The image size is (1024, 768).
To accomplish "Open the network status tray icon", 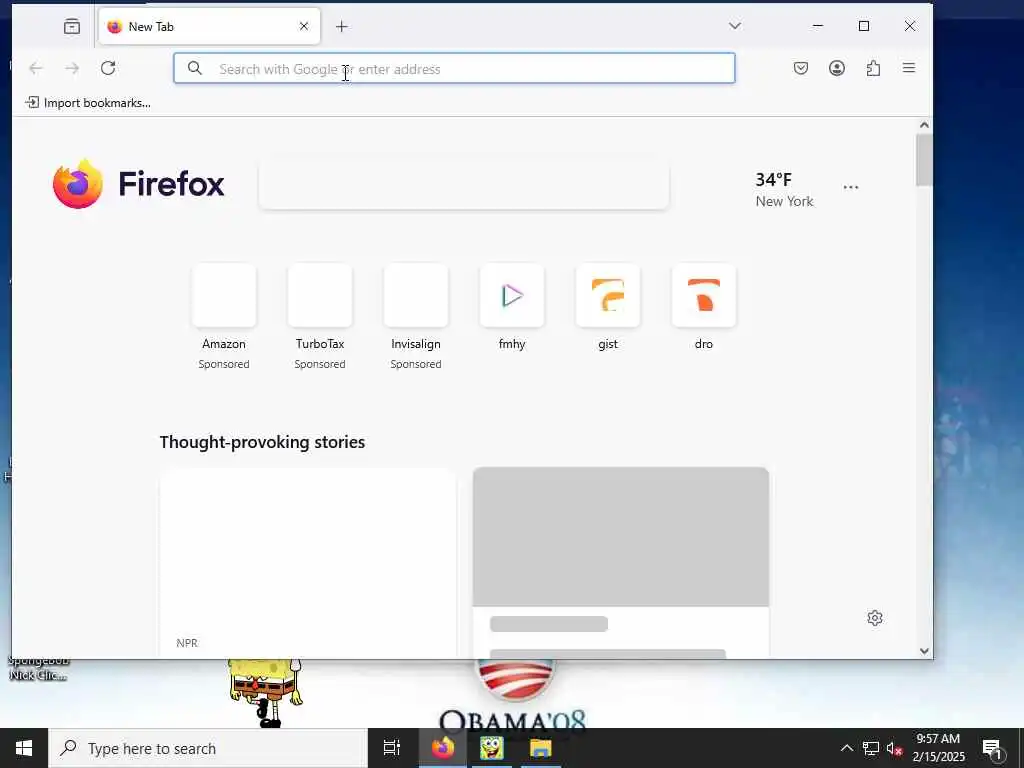I will tap(871, 748).
